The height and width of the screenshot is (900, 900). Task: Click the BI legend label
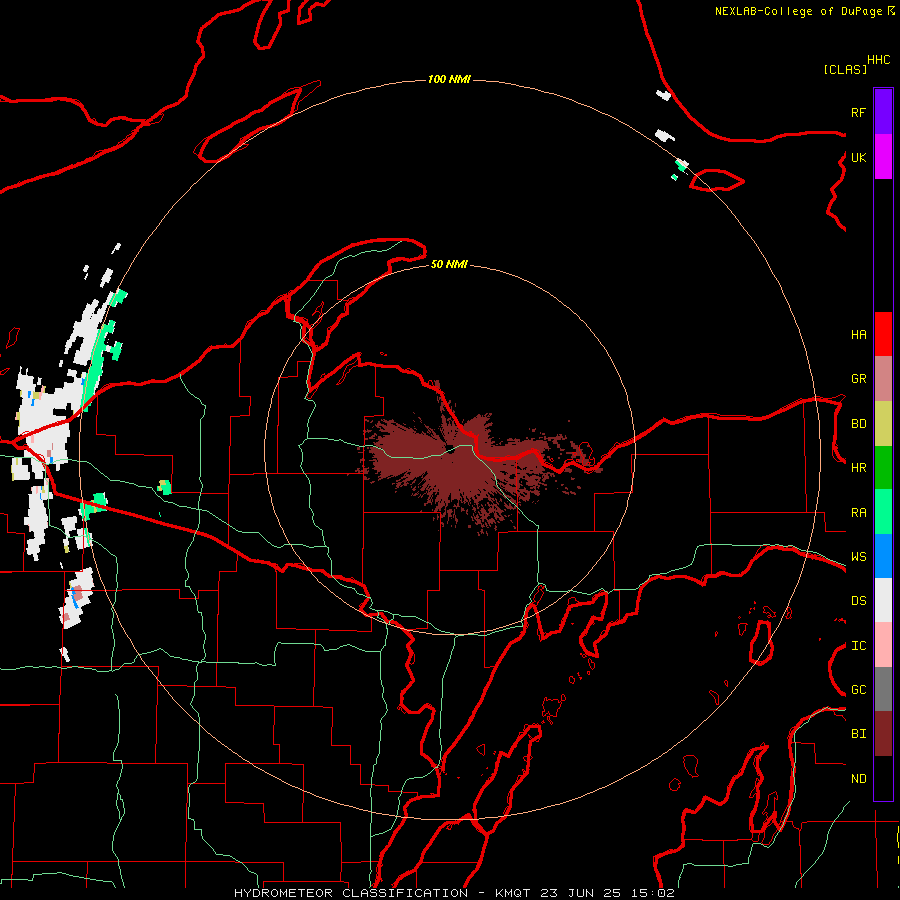[858, 734]
